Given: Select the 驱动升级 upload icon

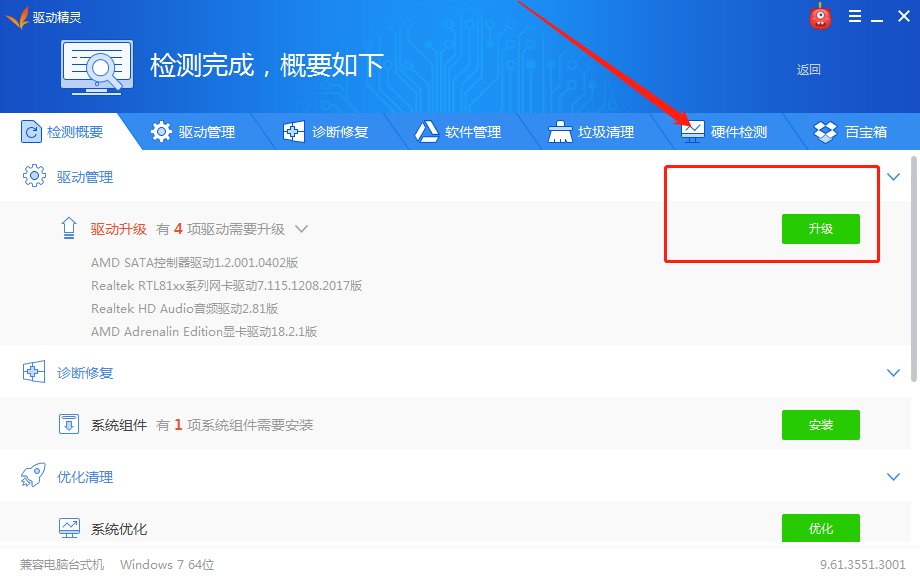Looking at the screenshot, I should click(x=67, y=228).
